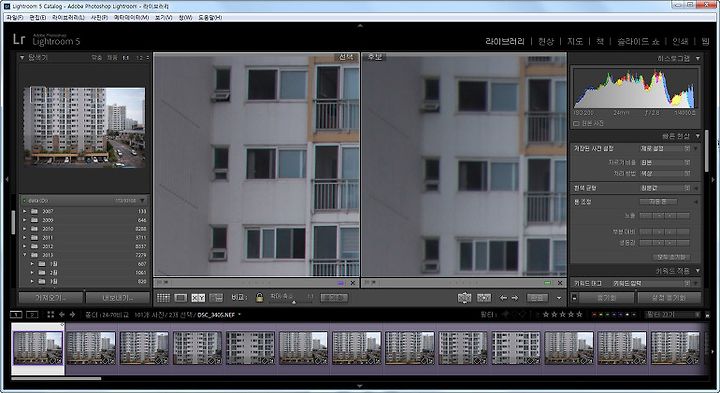
Task: Switch to the Develop module
Action: pos(546,41)
